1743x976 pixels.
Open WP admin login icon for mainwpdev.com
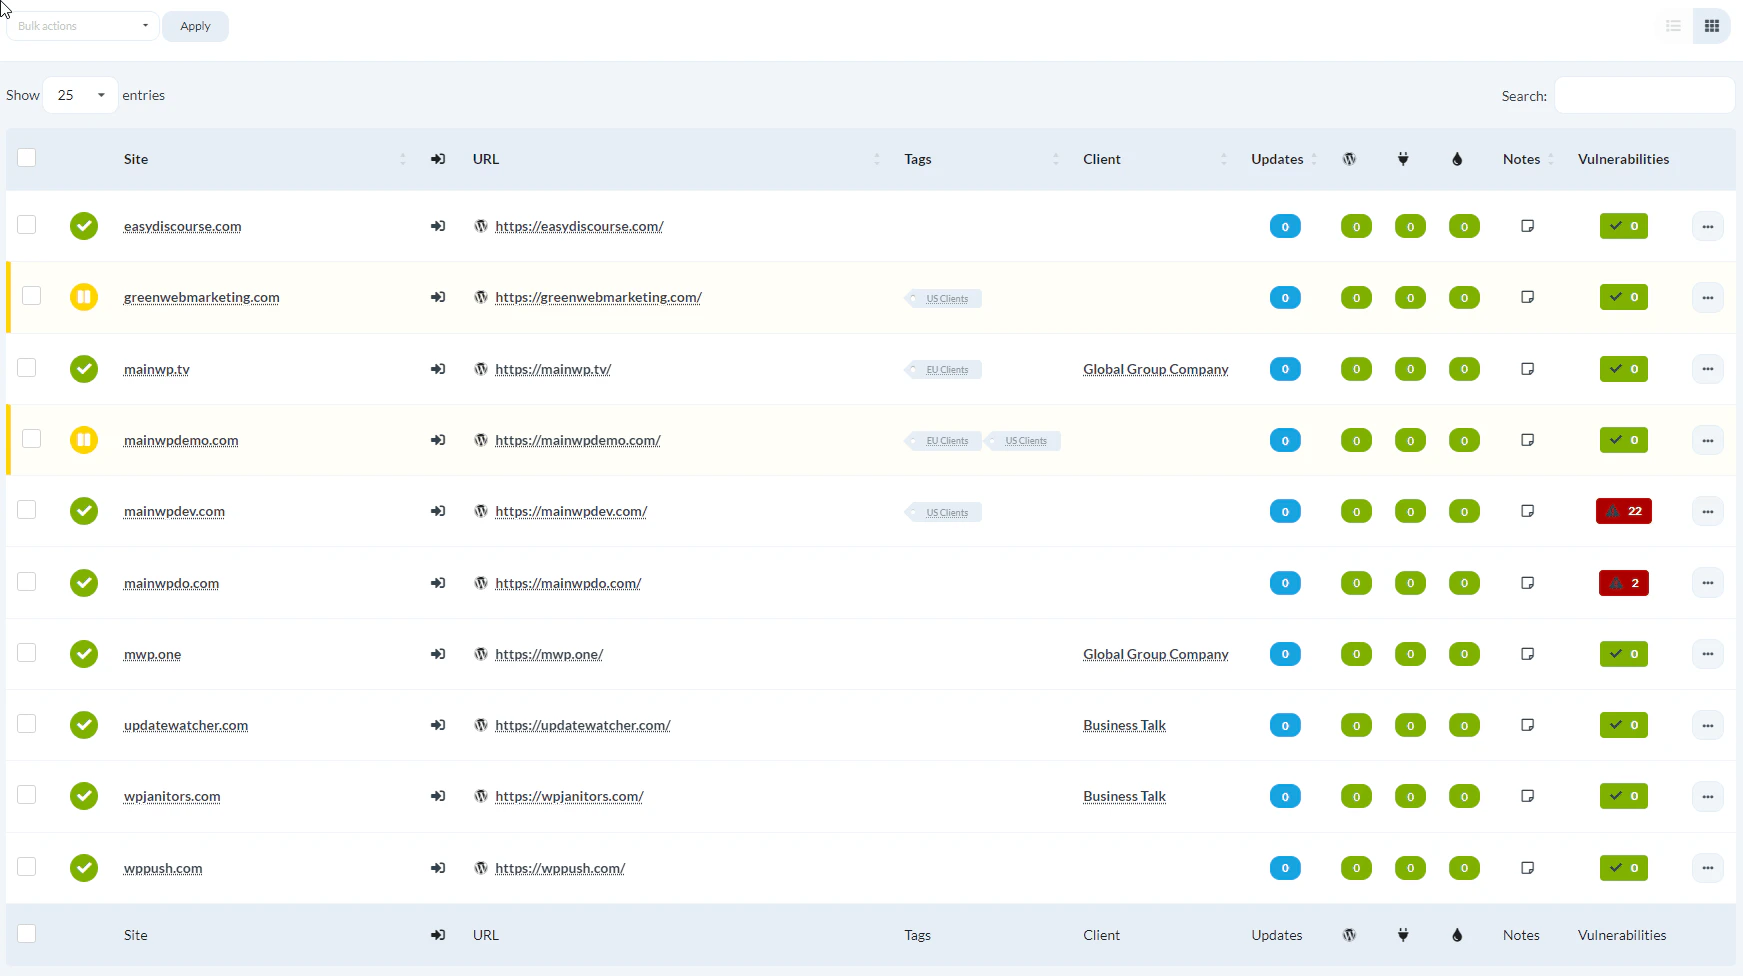[438, 511]
